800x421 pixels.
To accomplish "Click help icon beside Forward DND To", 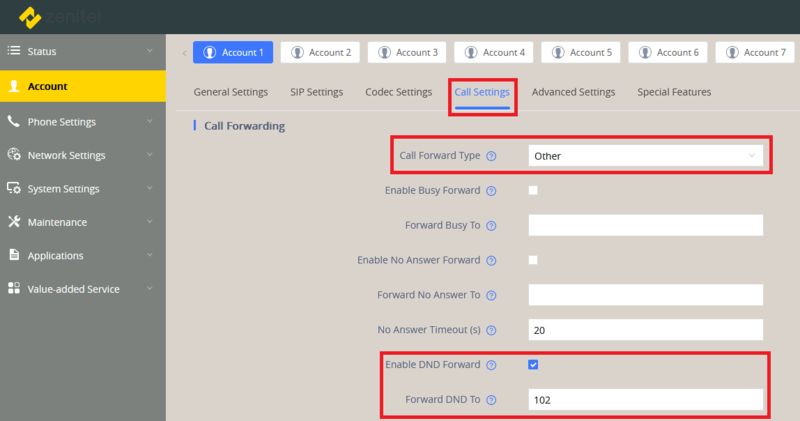I will [x=491, y=400].
